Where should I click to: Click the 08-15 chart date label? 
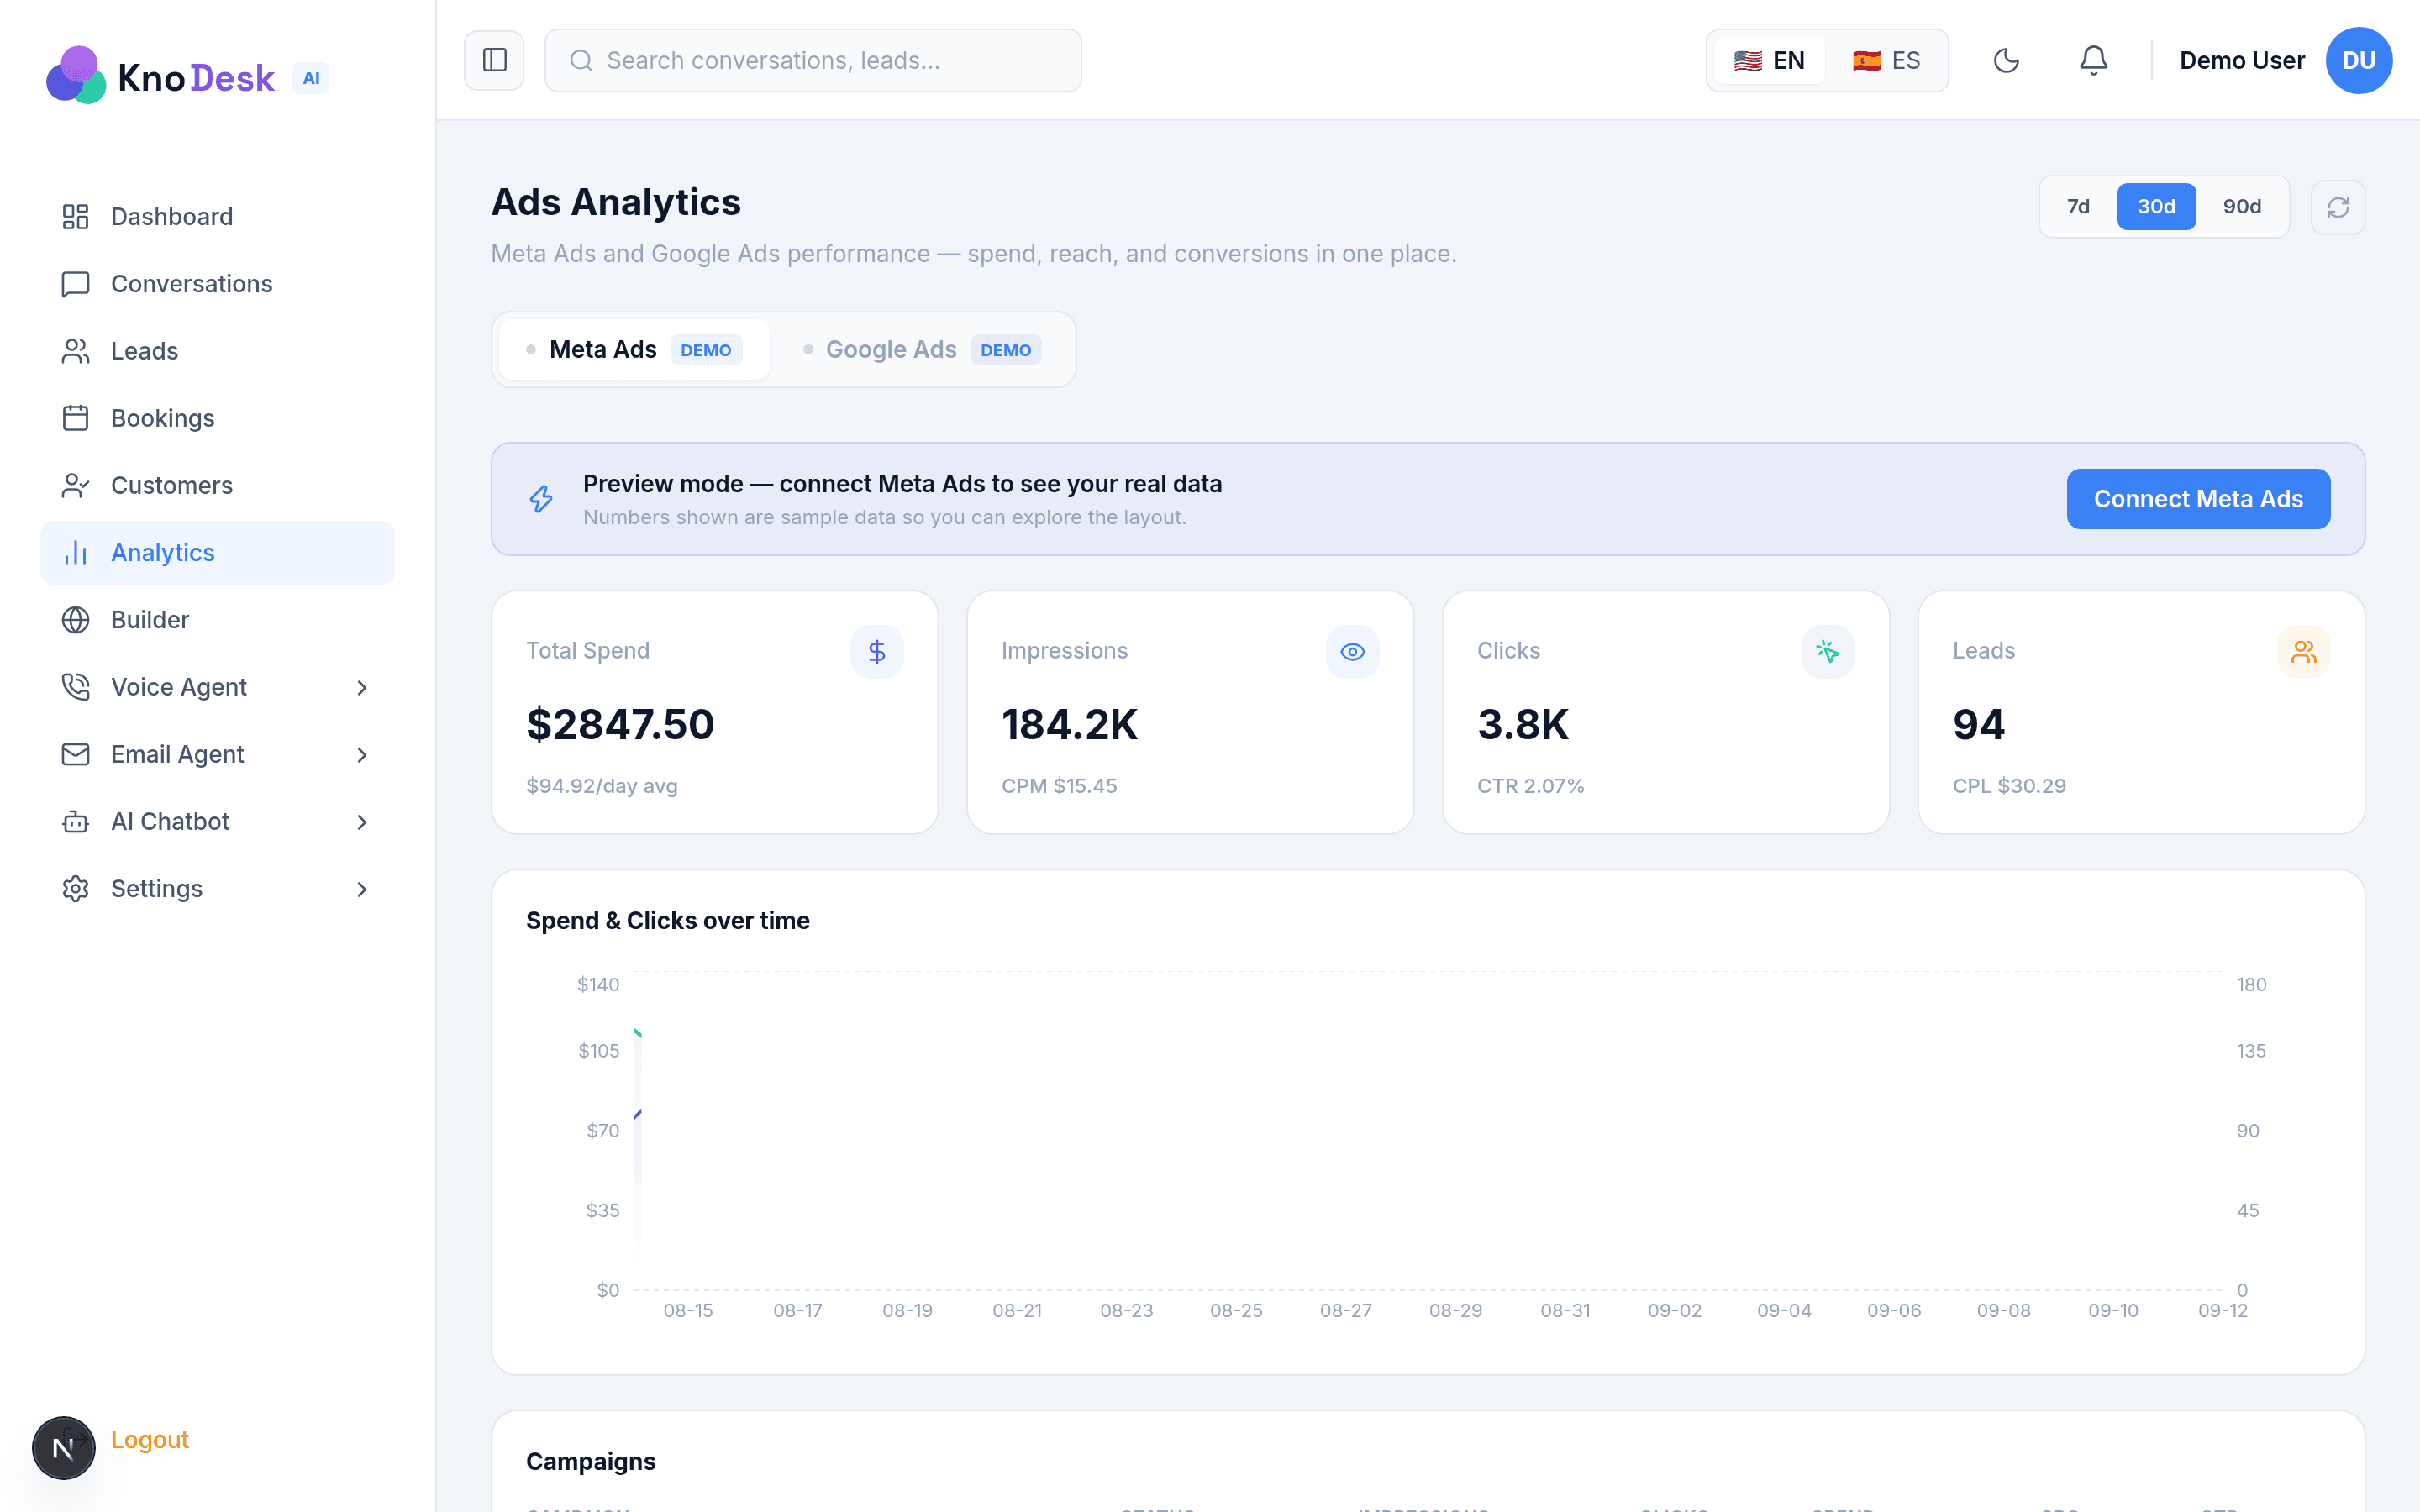click(688, 1310)
